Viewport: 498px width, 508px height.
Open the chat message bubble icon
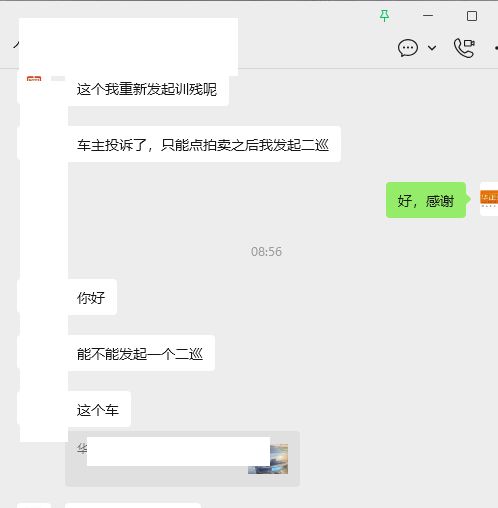pyautogui.click(x=407, y=48)
